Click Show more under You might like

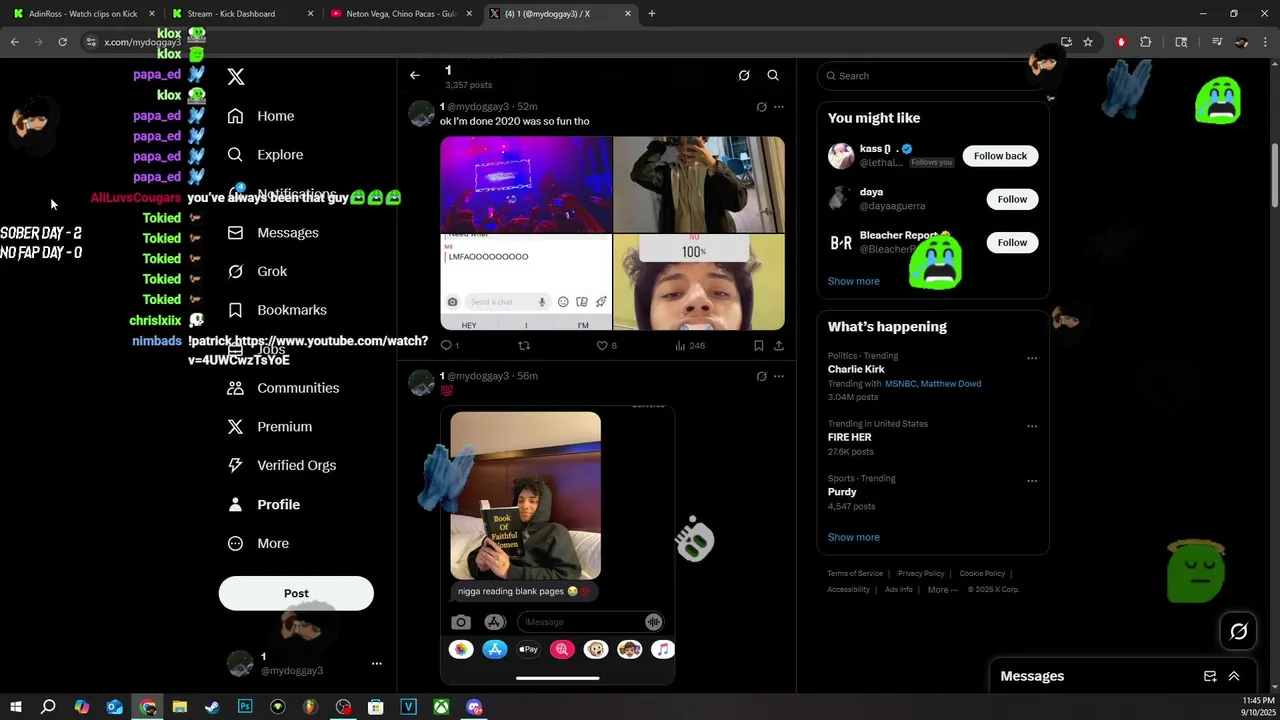click(x=854, y=281)
